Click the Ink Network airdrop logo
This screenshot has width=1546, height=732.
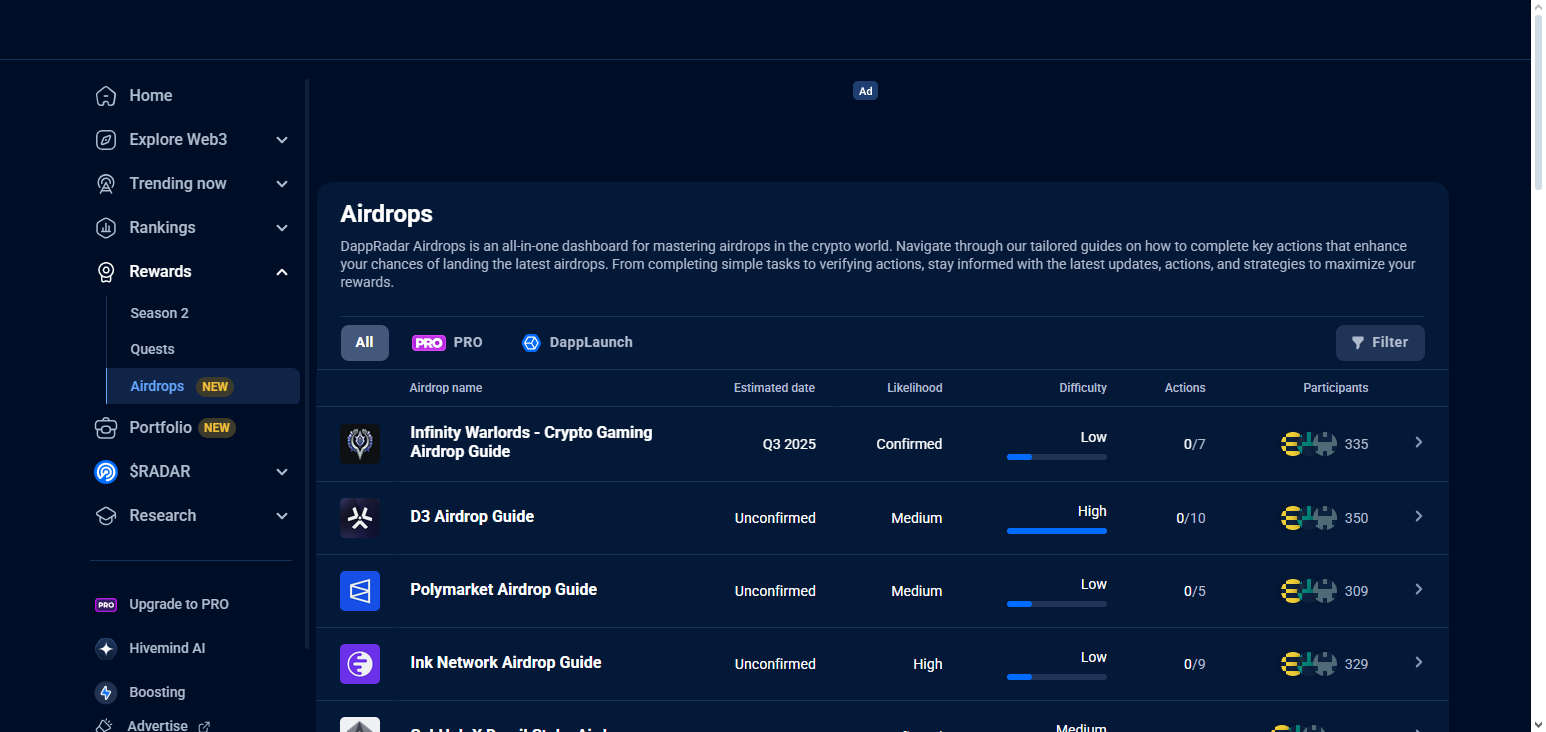coord(359,663)
